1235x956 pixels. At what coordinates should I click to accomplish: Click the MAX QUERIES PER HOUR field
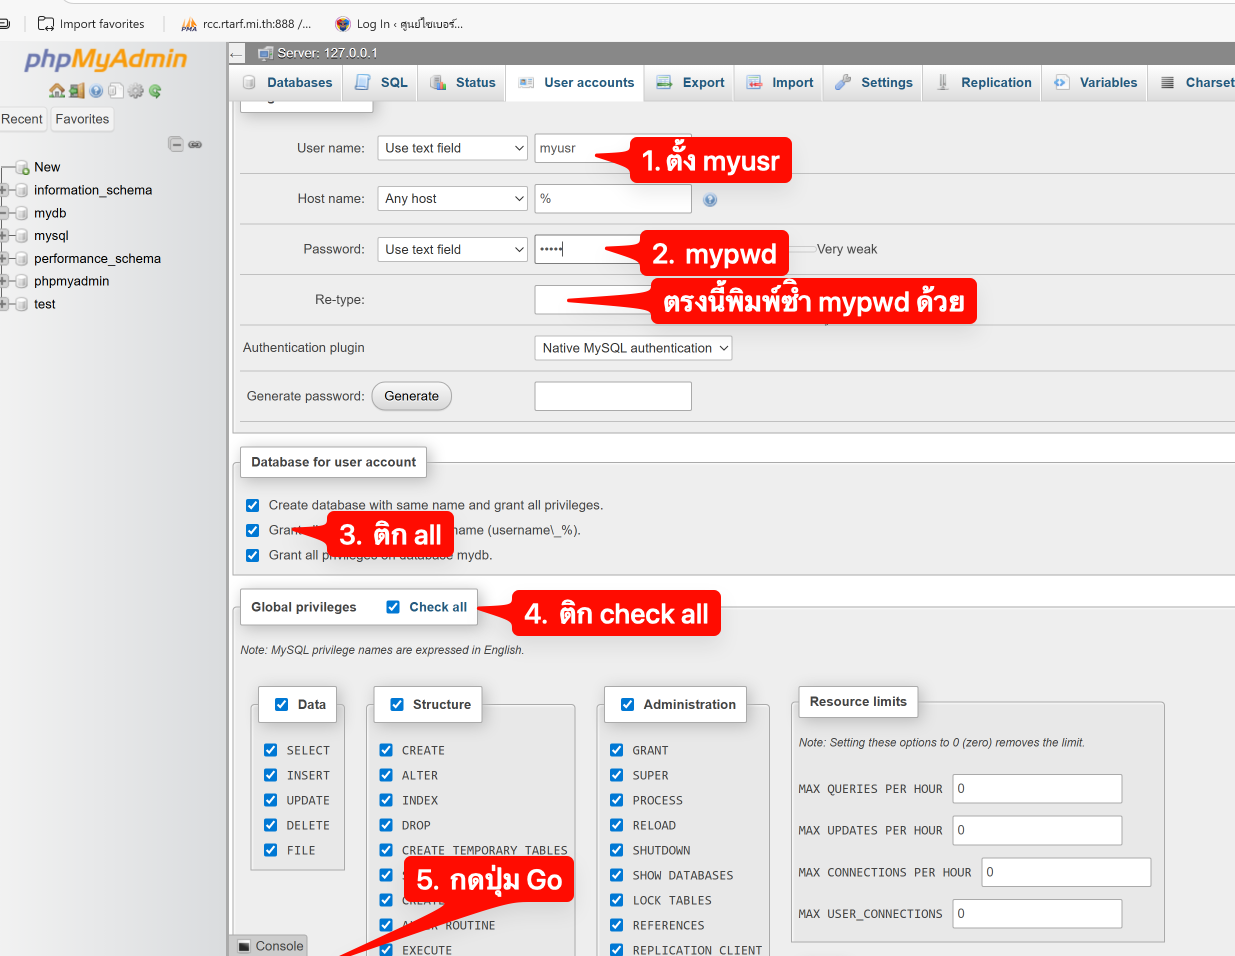[1037, 789]
